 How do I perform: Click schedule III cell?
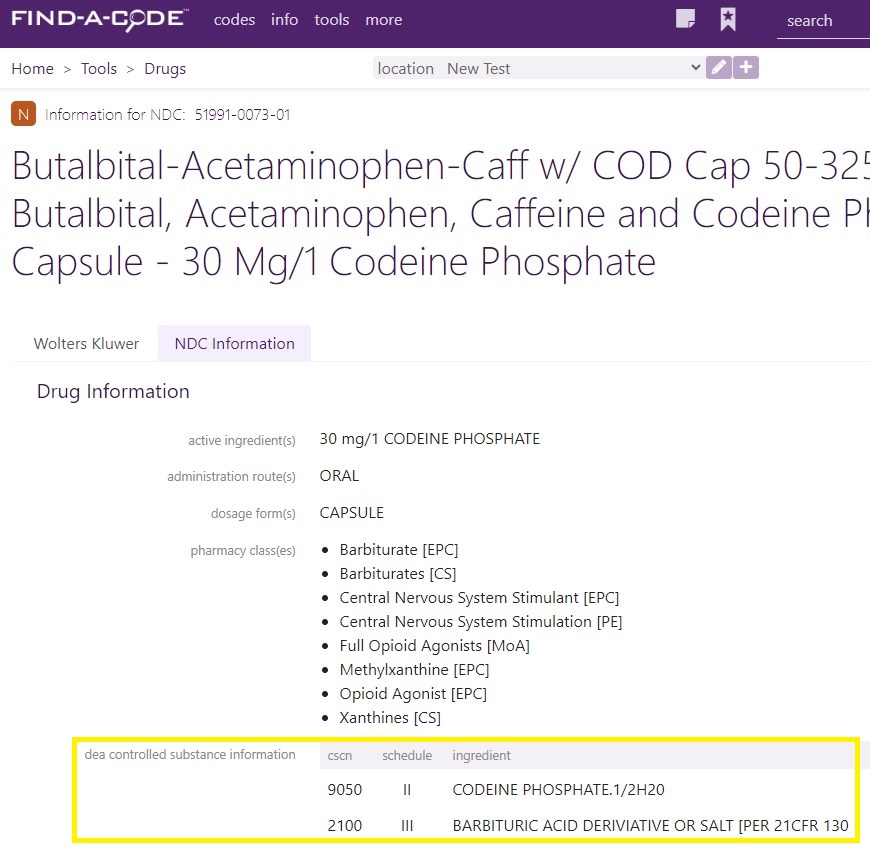click(407, 825)
